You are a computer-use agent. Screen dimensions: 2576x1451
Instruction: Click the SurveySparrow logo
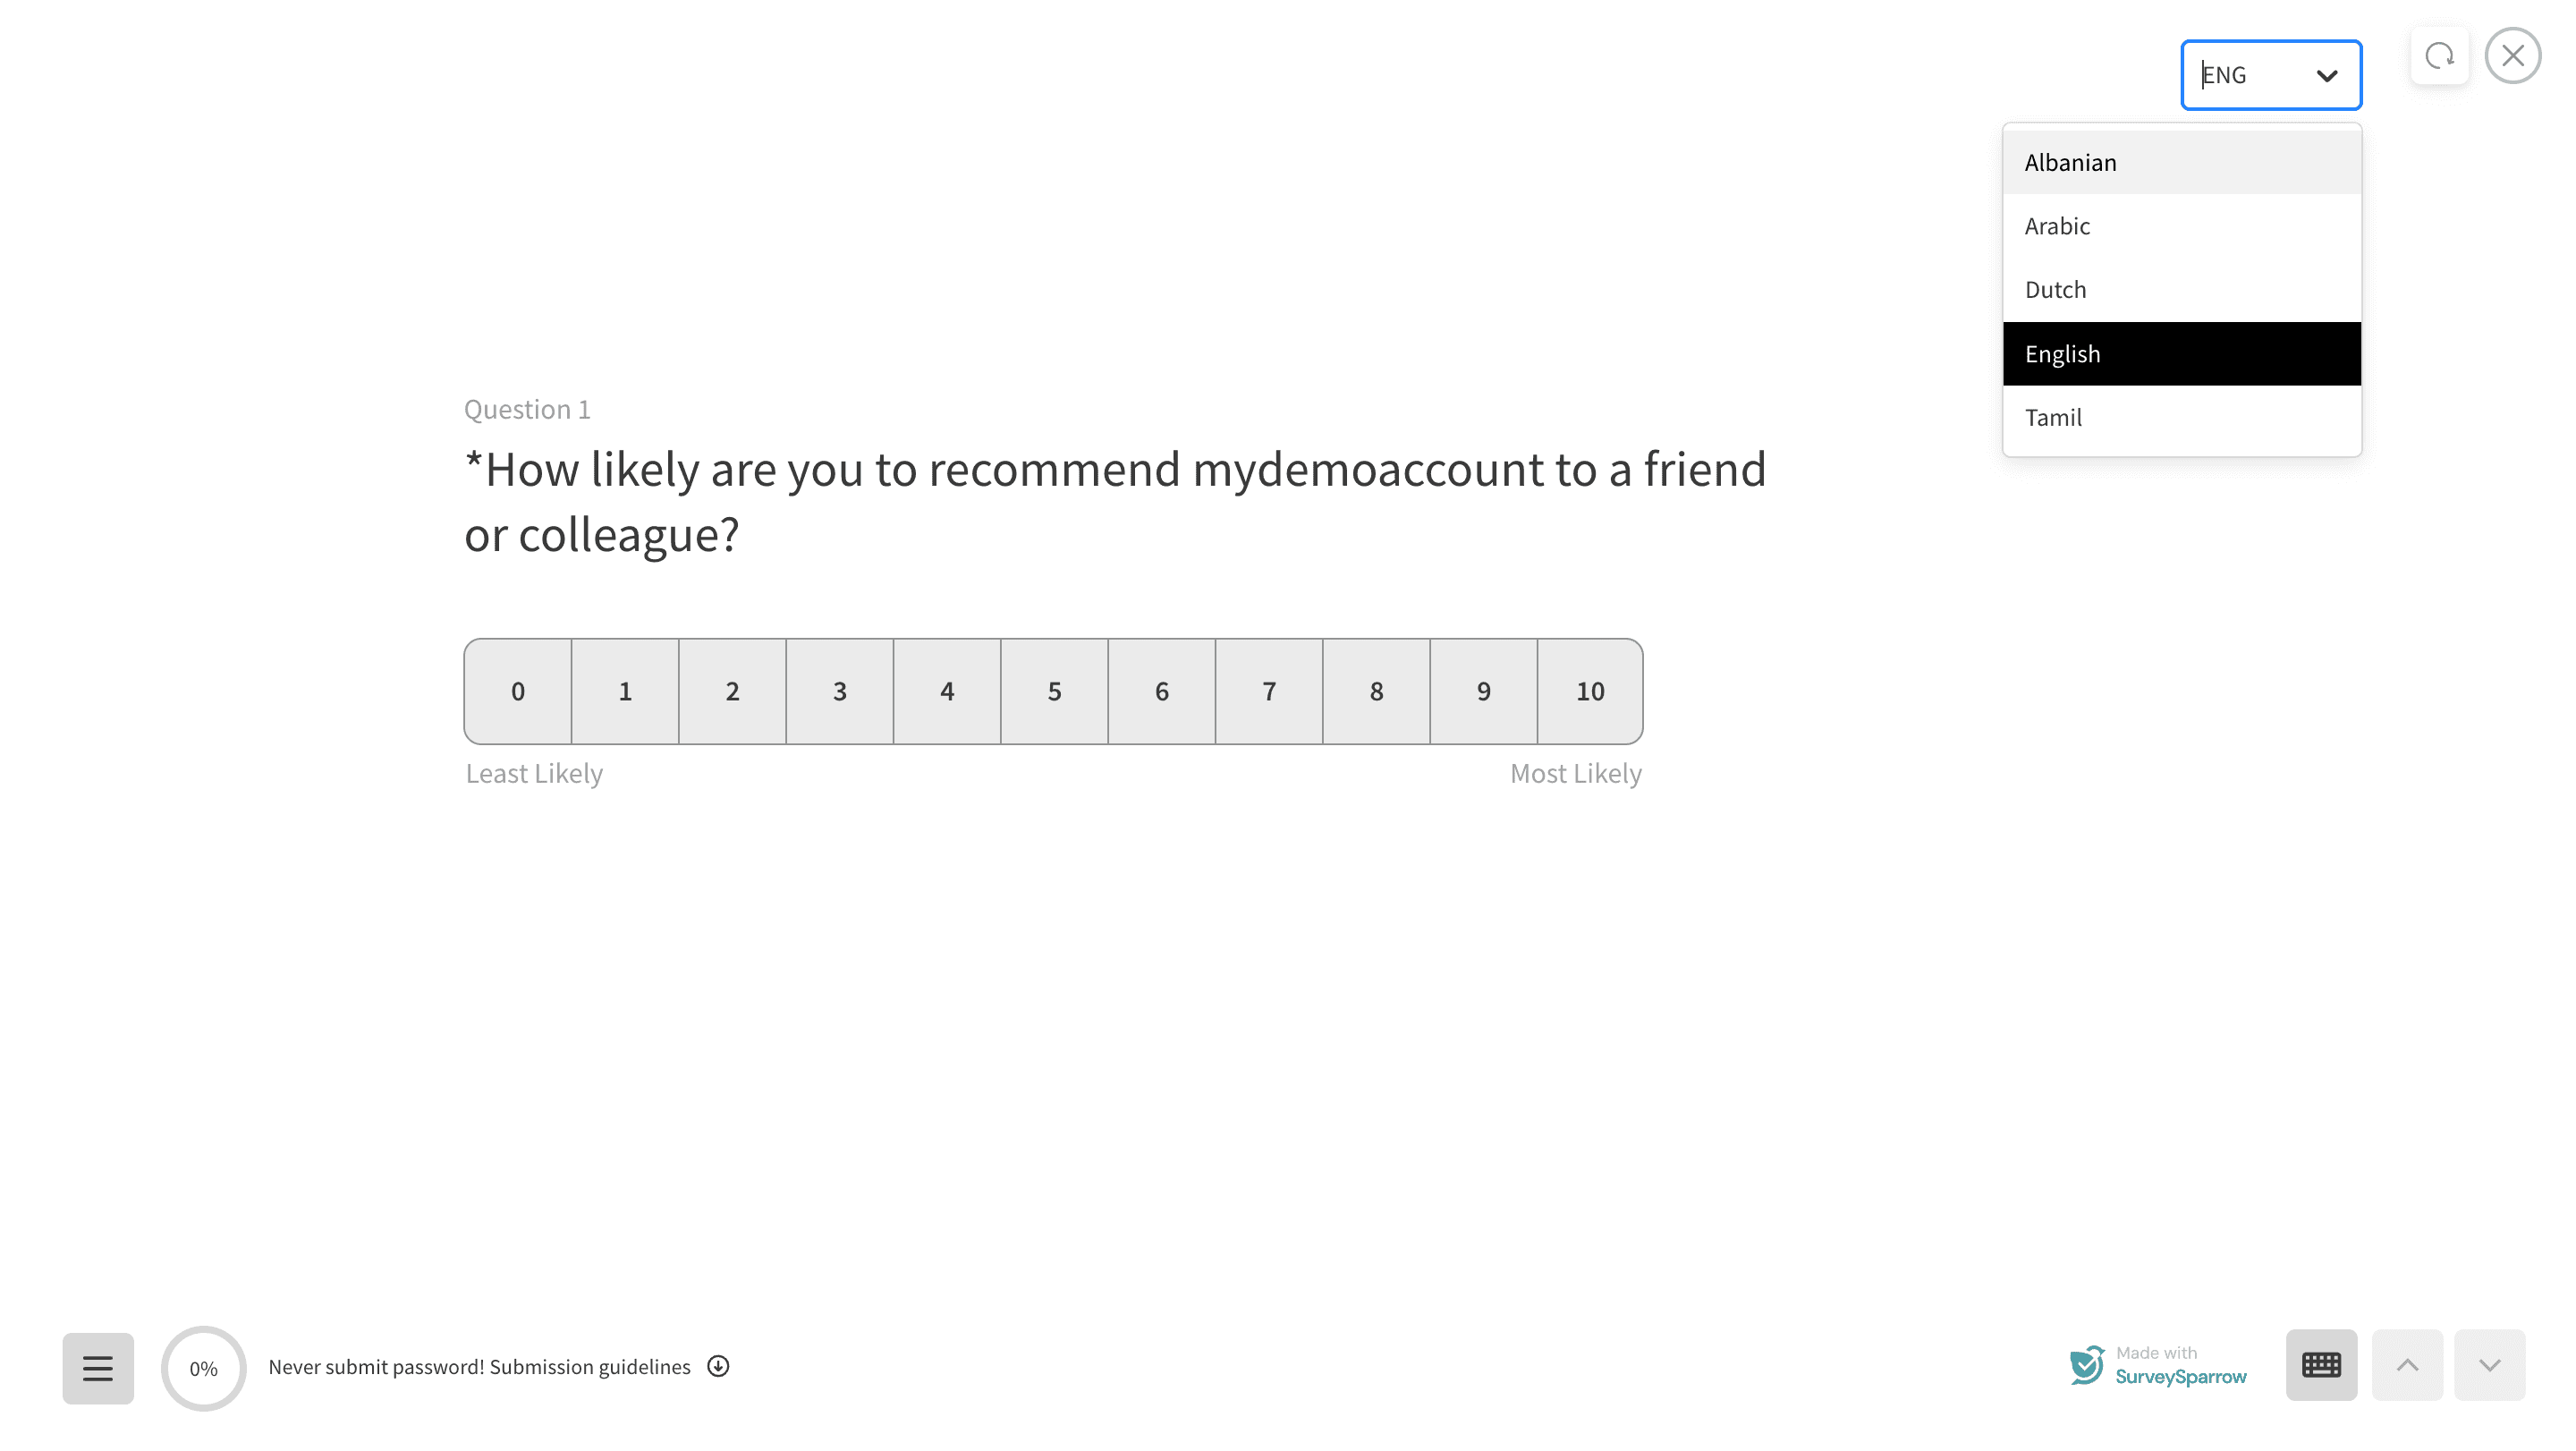[x=2157, y=1366]
